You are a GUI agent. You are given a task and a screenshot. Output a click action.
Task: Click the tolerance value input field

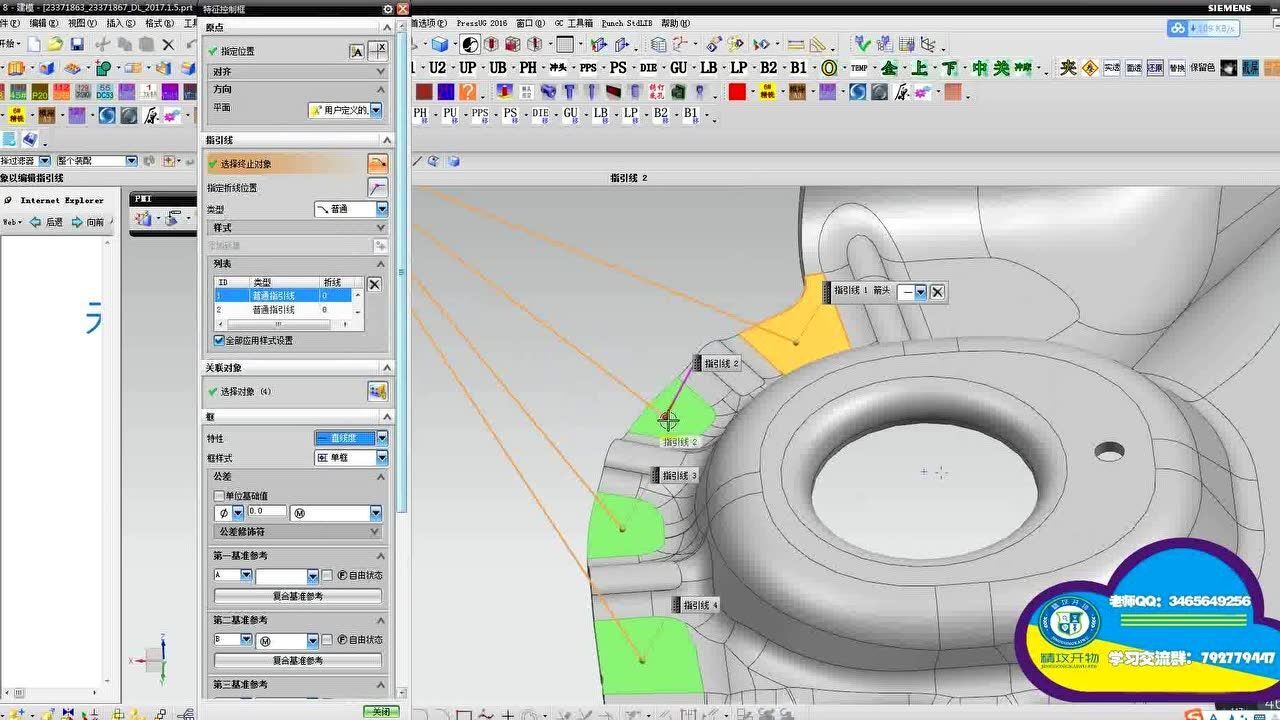266,512
